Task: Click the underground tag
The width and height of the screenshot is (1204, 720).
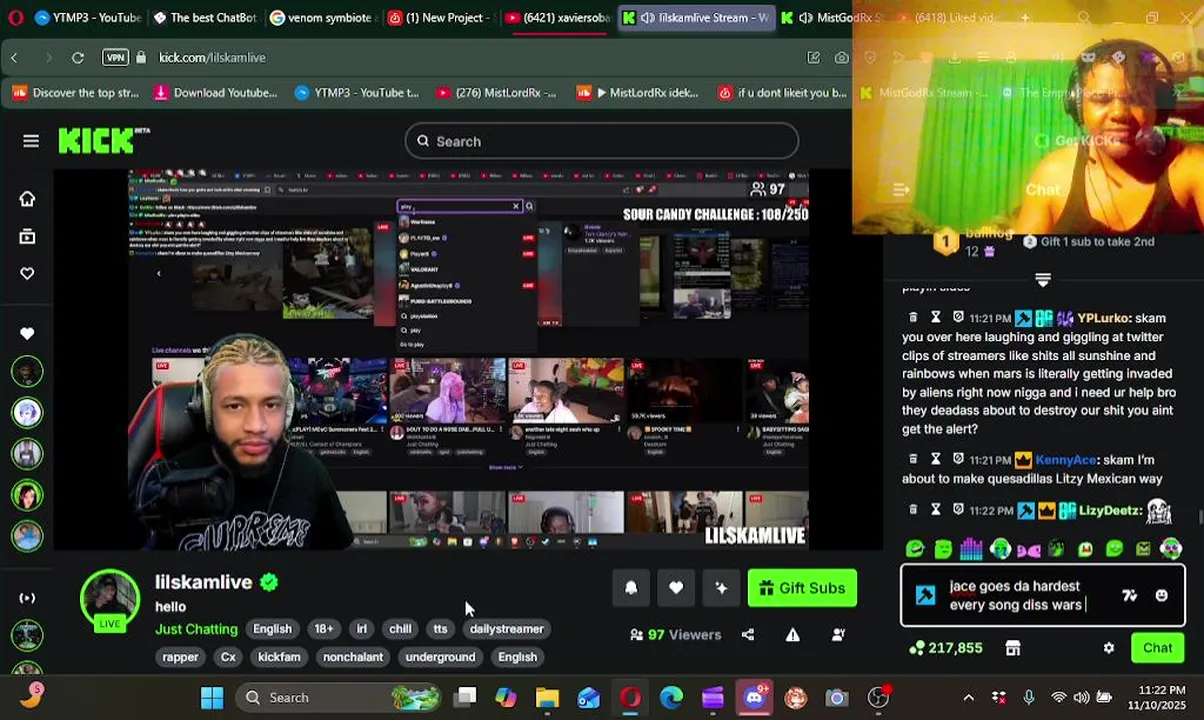Action: (x=440, y=657)
